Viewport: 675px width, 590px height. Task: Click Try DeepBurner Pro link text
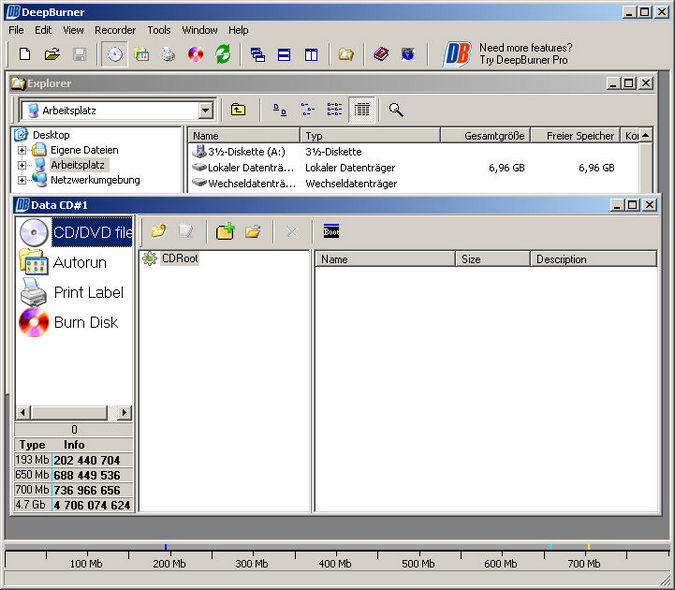(523, 60)
